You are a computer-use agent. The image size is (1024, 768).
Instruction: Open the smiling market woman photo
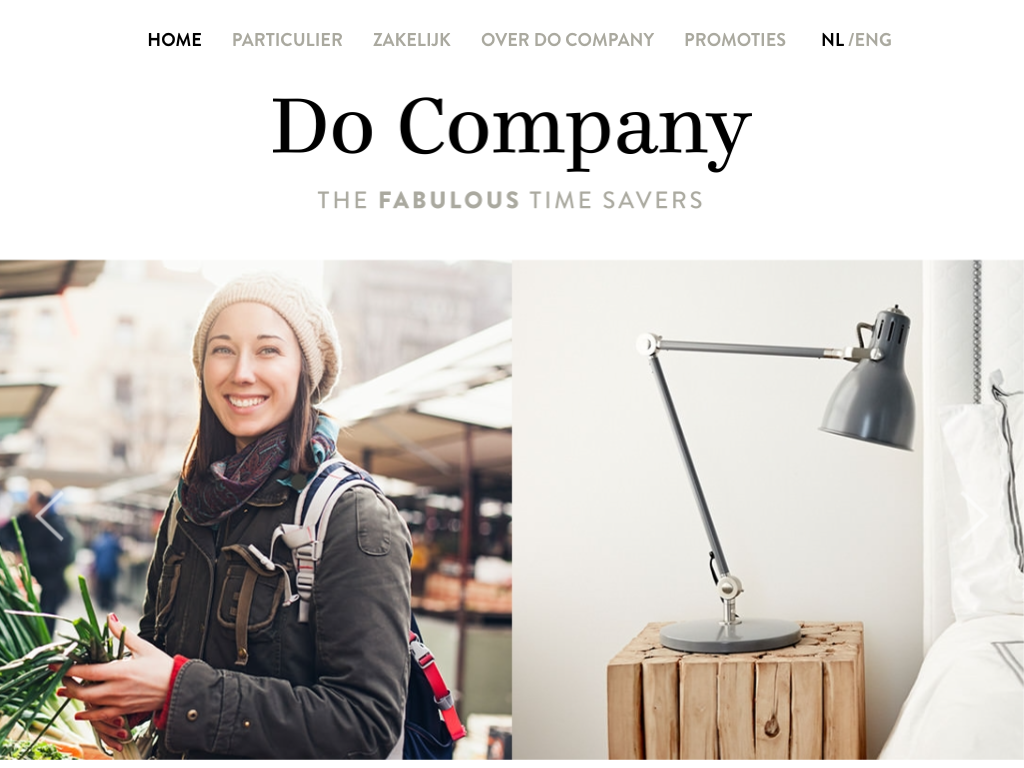[x=256, y=510]
